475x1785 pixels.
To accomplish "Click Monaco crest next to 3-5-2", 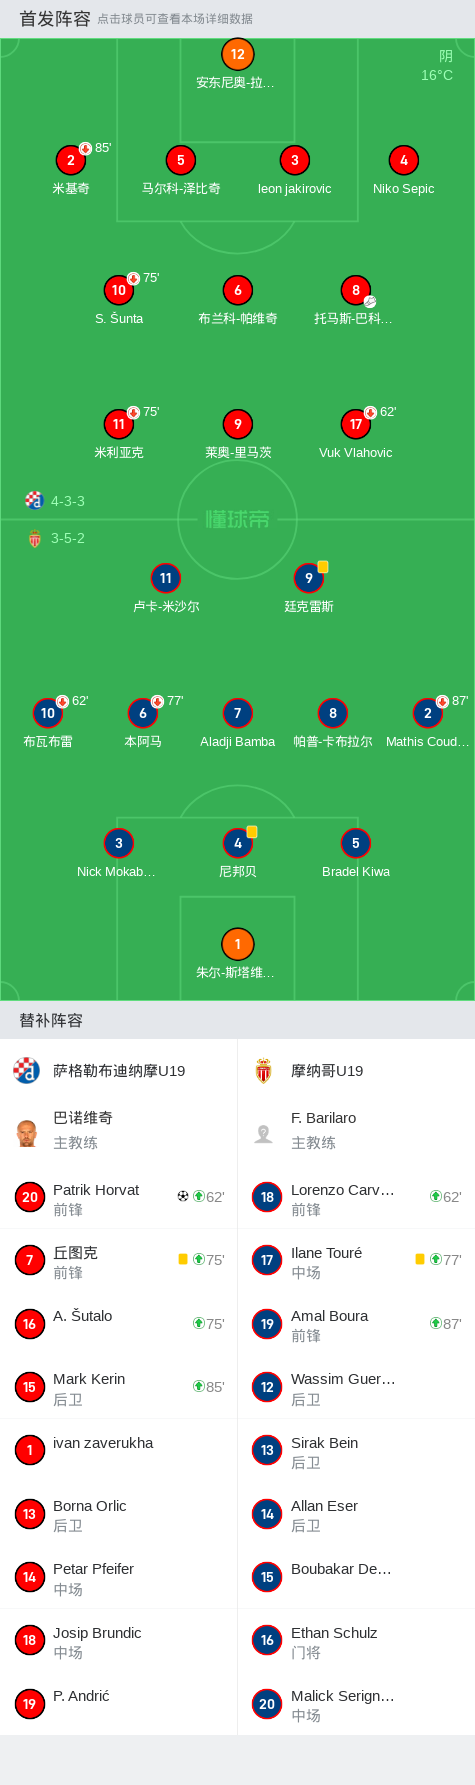I will [x=34, y=538].
